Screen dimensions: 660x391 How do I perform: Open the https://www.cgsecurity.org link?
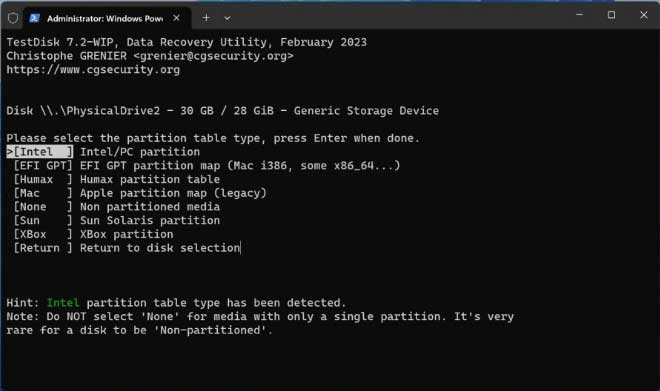coord(93,69)
